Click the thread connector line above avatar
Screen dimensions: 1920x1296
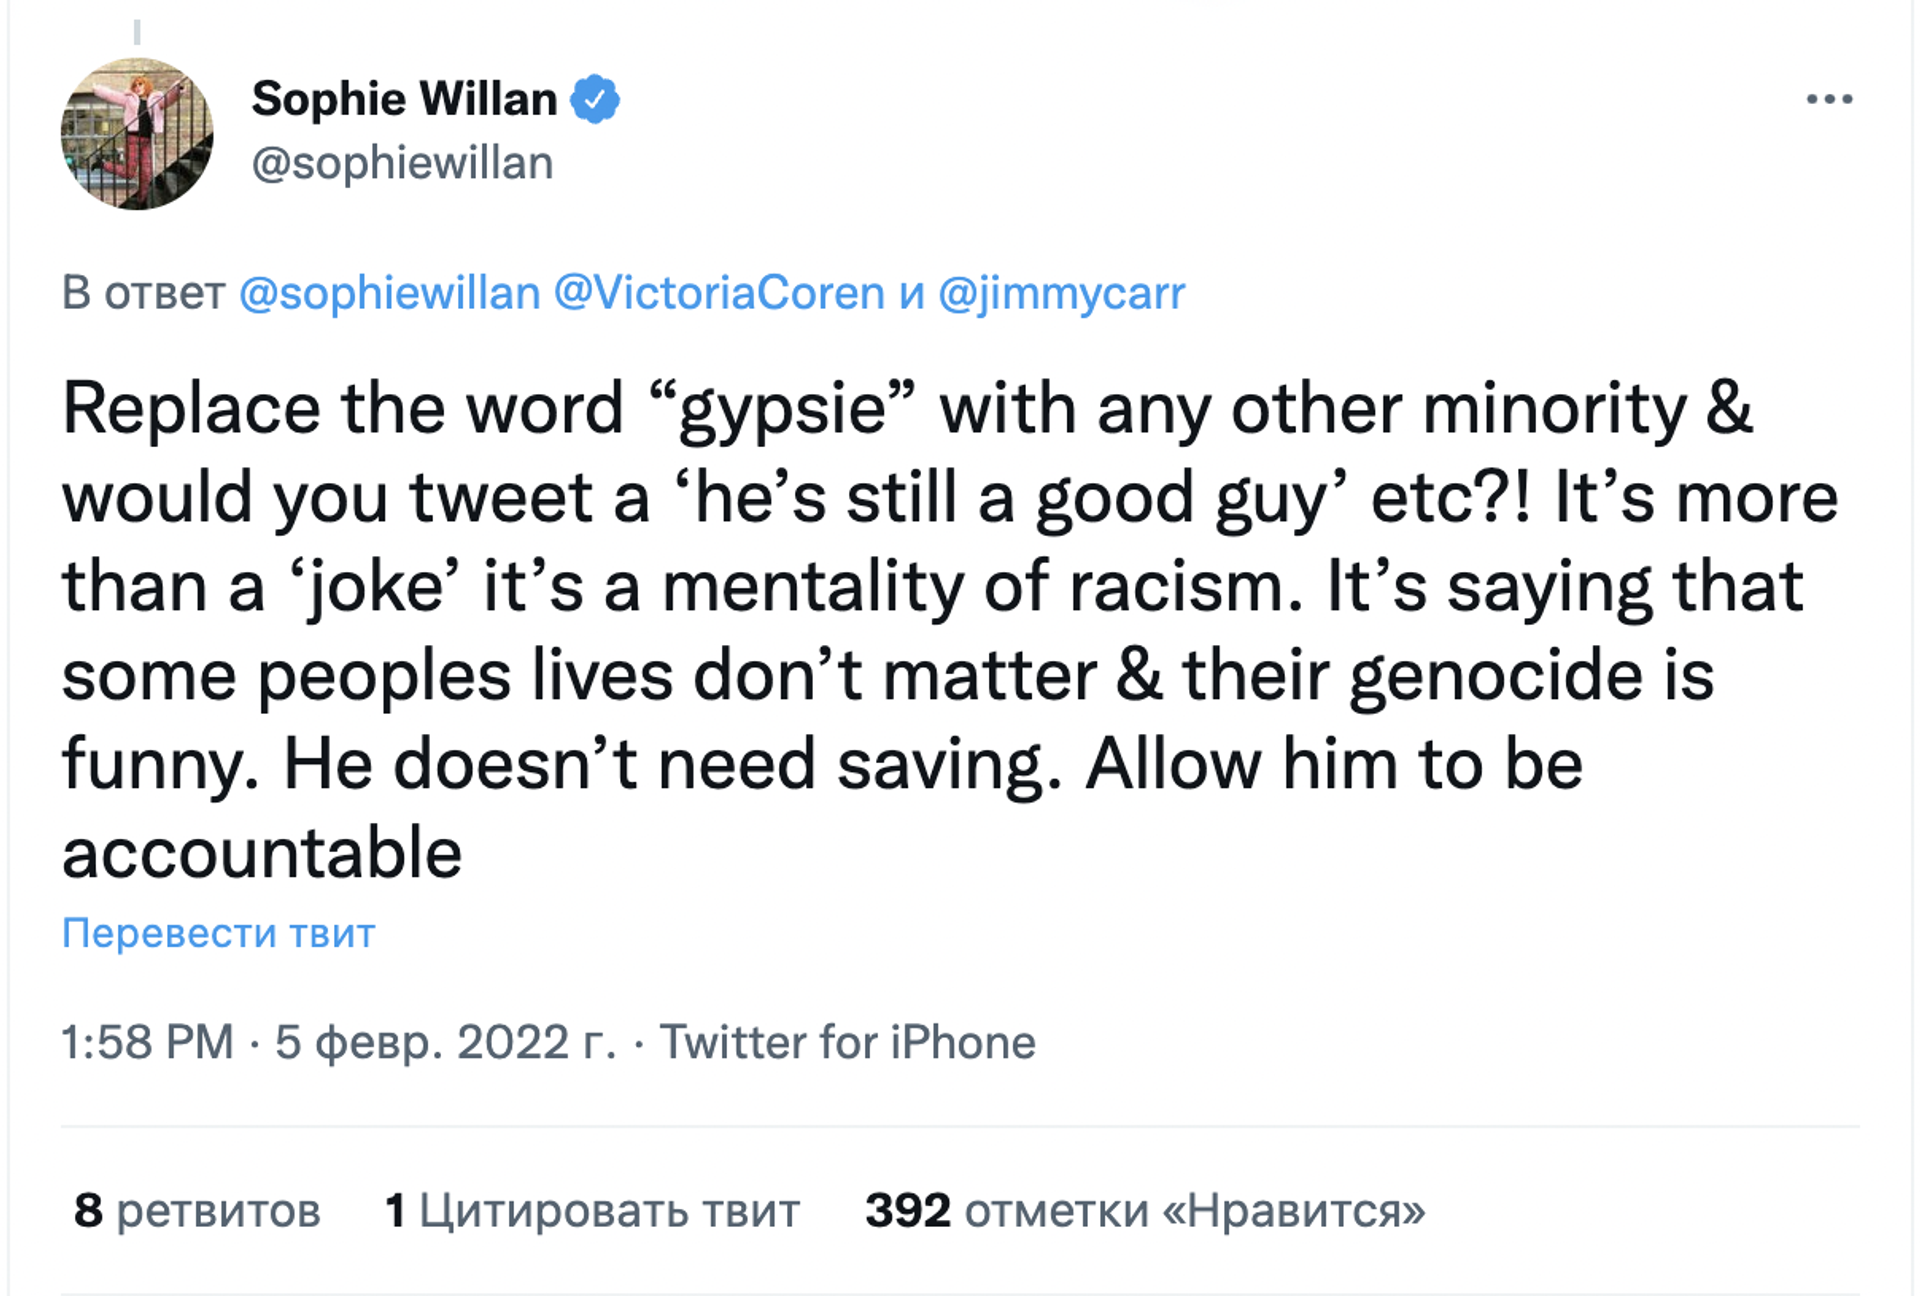(x=137, y=31)
